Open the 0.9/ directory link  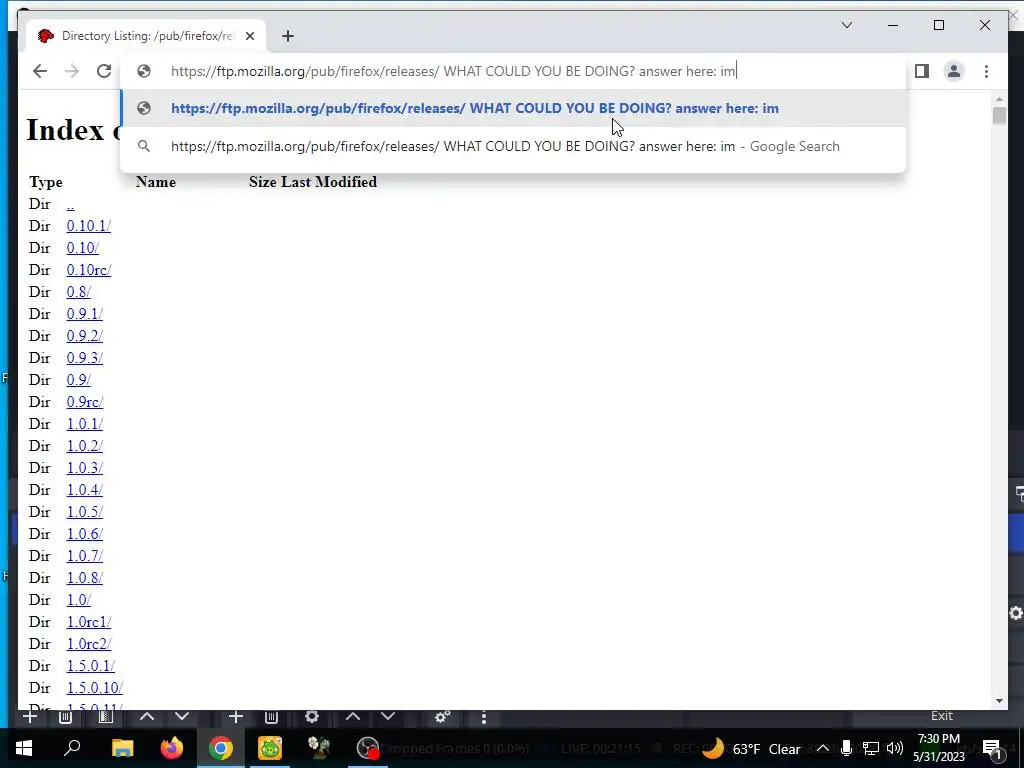pos(78,380)
